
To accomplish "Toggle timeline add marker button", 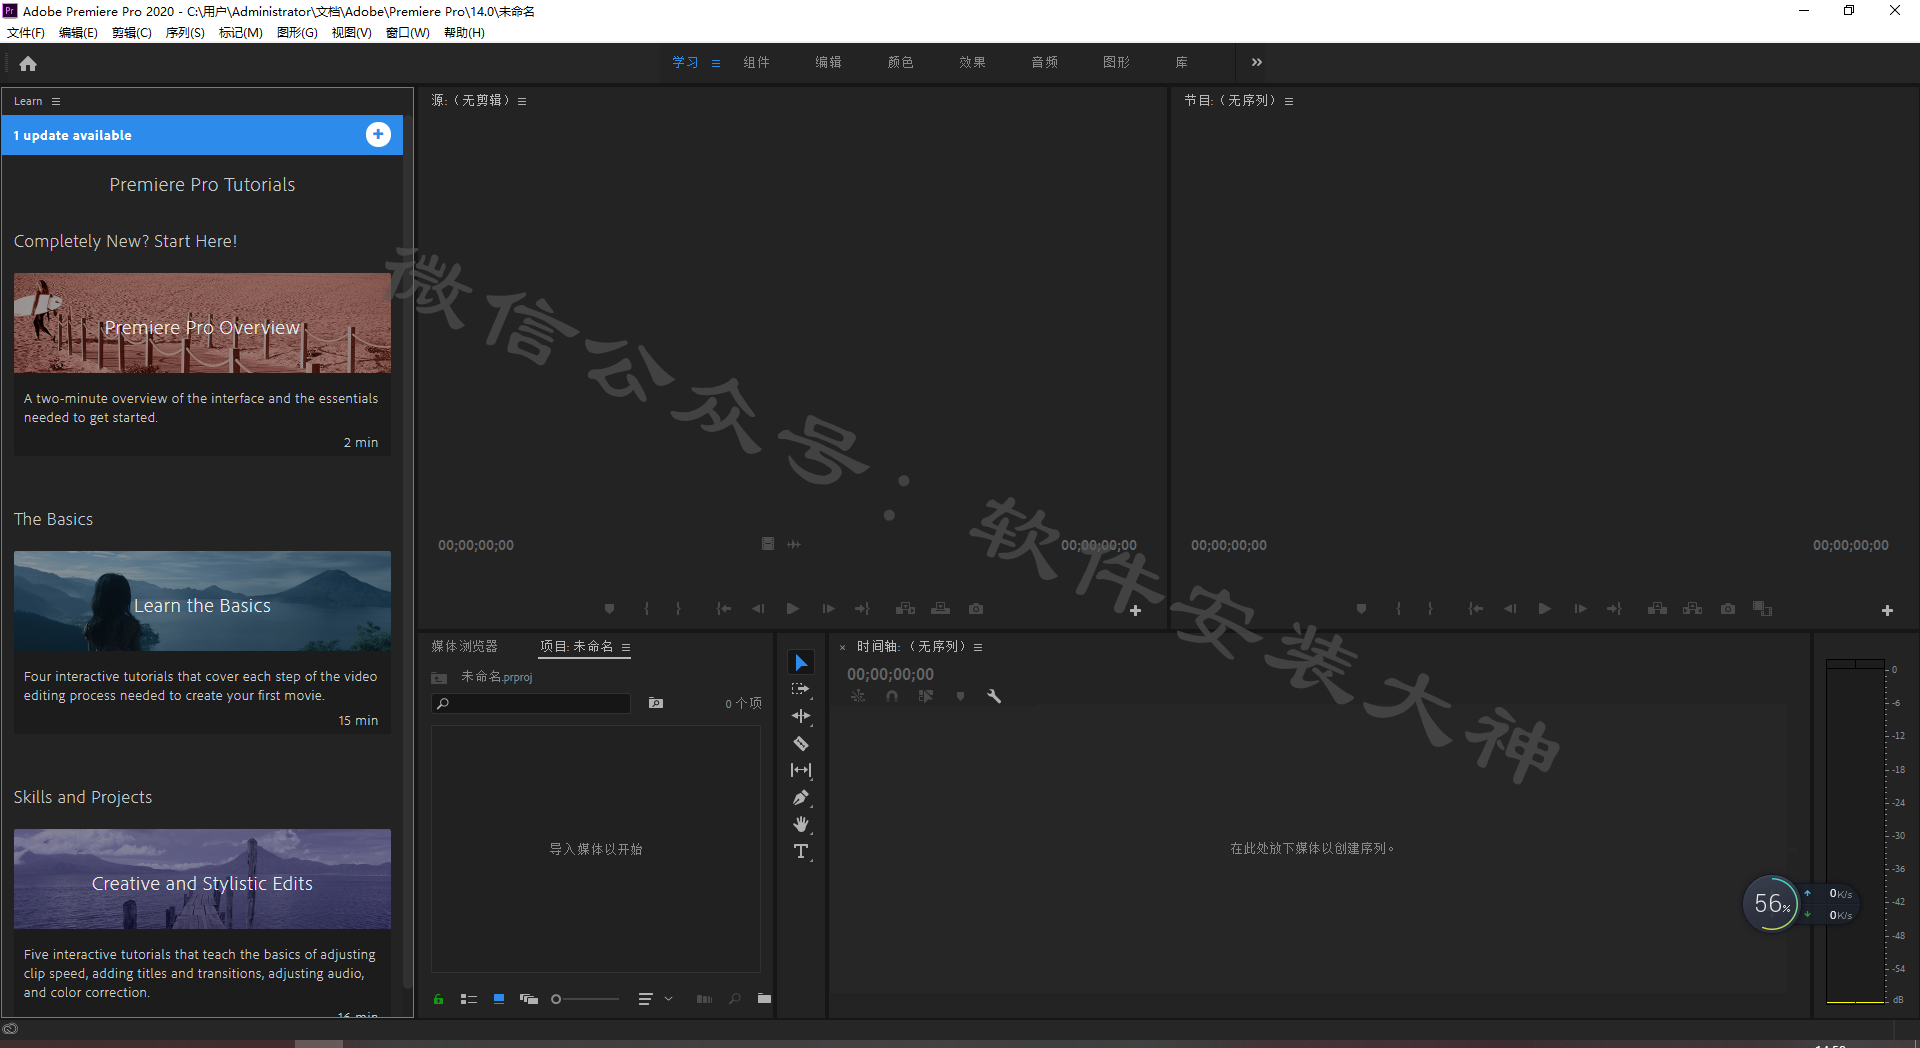I will [960, 696].
